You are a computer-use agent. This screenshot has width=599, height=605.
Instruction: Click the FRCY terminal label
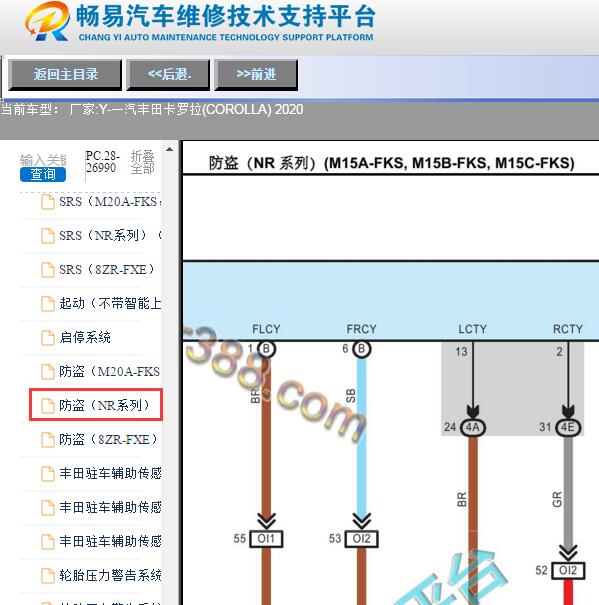[x=361, y=329]
